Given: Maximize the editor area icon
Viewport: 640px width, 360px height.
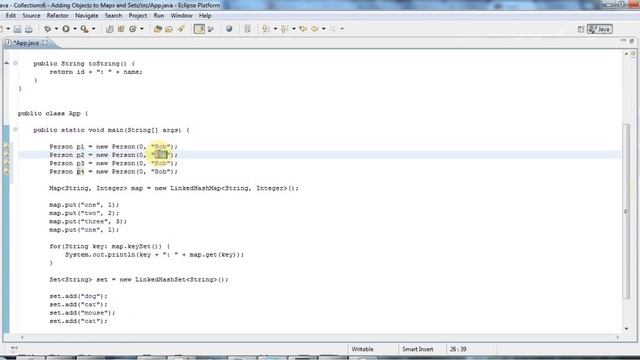Looking at the screenshot, I should [632, 41].
